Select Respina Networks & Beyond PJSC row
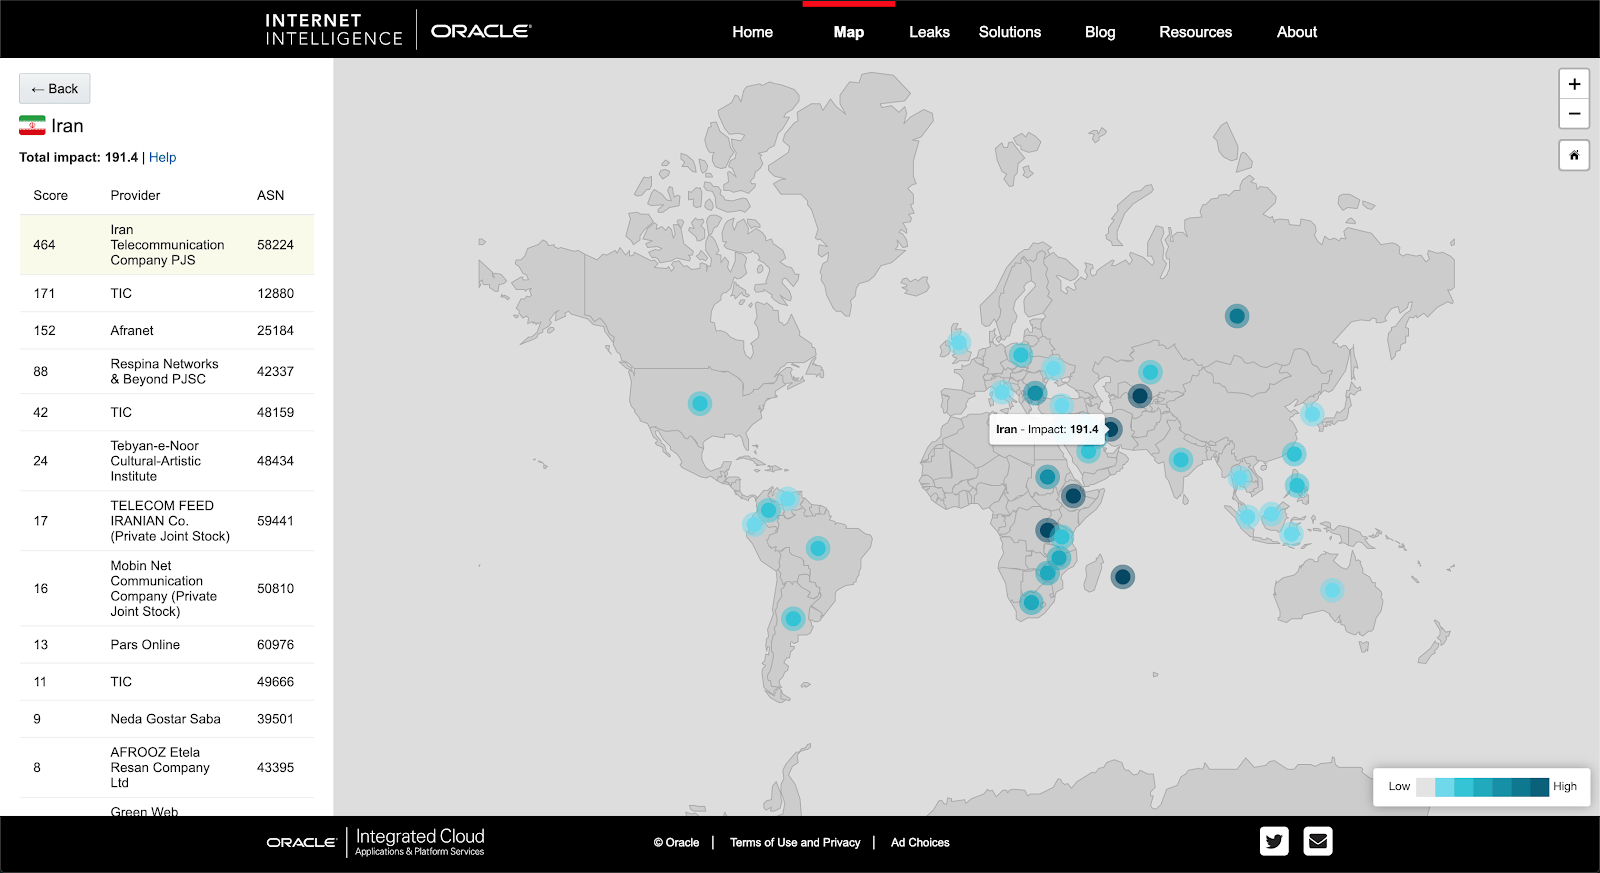 coord(167,372)
